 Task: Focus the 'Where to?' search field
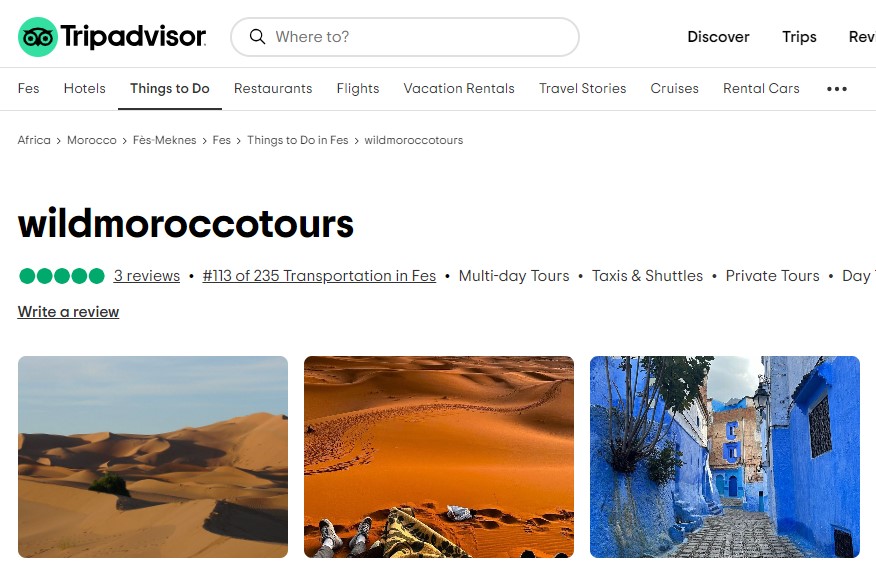coord(404,37)
